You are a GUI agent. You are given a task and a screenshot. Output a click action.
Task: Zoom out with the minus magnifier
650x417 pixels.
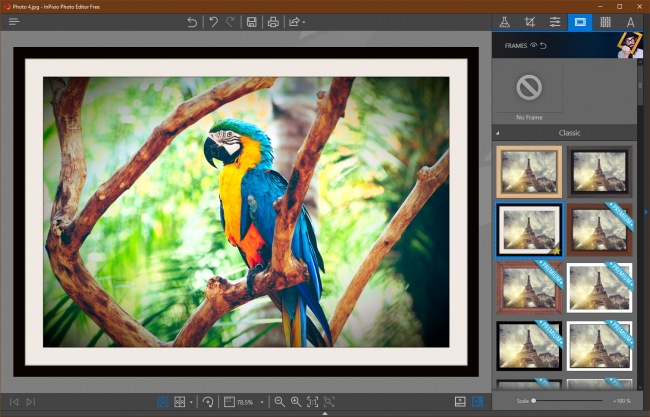(279, 402)
